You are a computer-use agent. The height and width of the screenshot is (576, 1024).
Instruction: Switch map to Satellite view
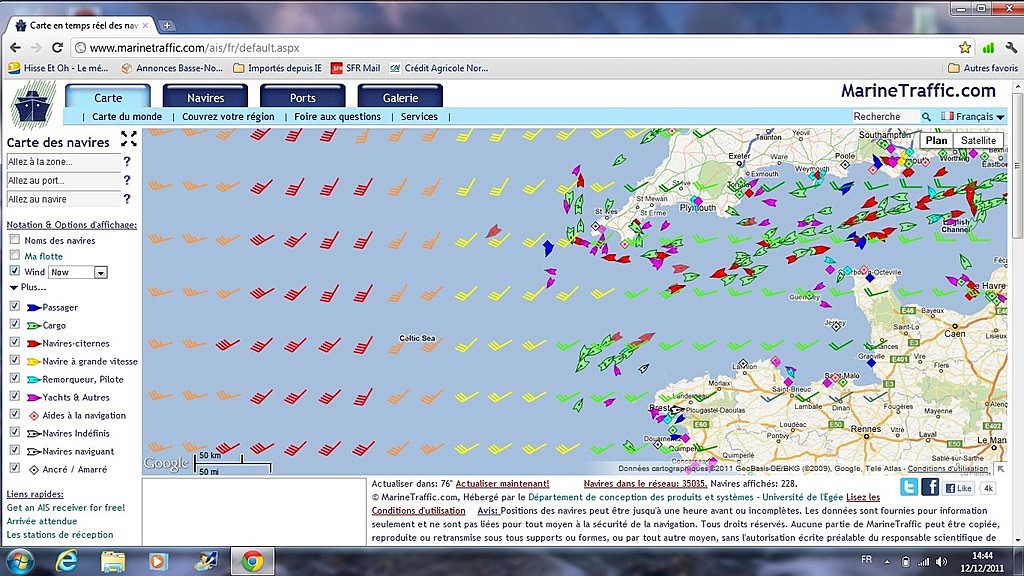[978, 140]
